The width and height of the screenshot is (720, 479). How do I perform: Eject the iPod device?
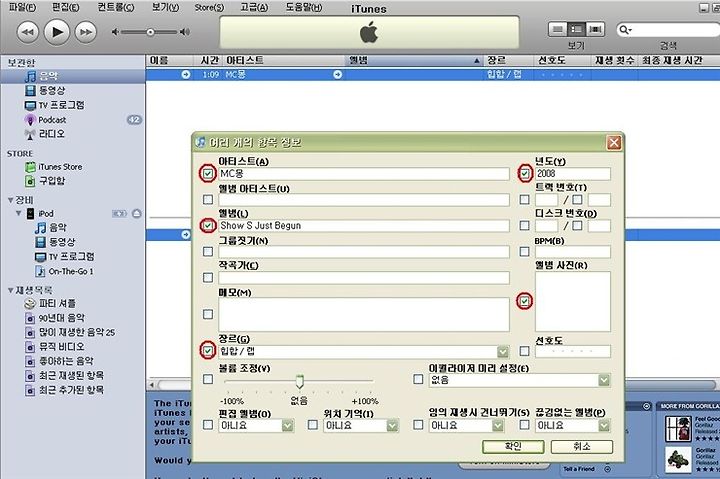[136, 214]
